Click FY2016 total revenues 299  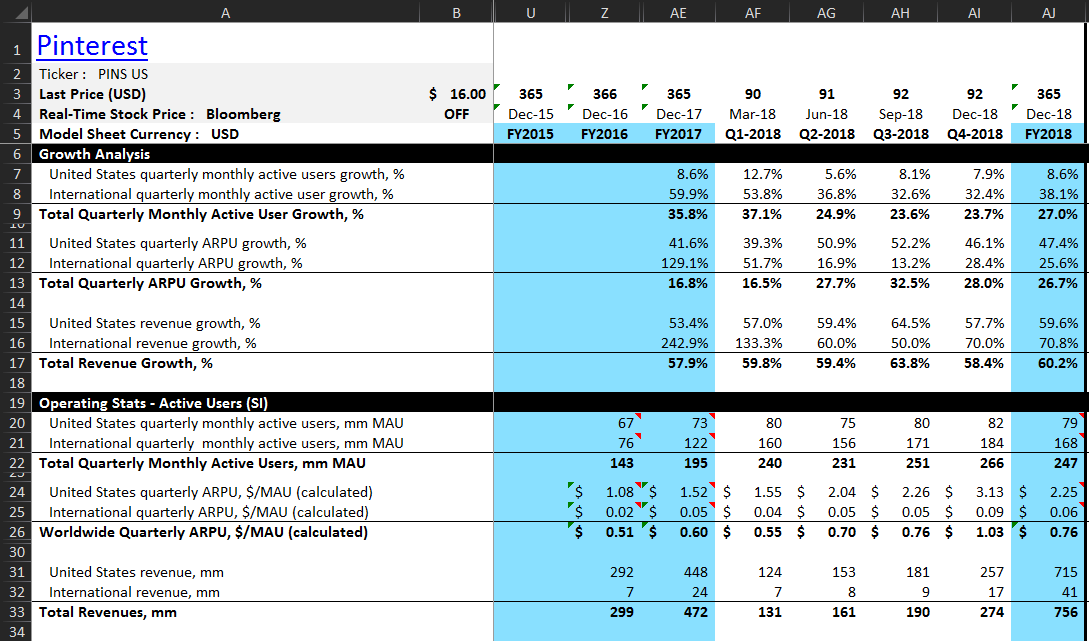(x=605, y=613)
